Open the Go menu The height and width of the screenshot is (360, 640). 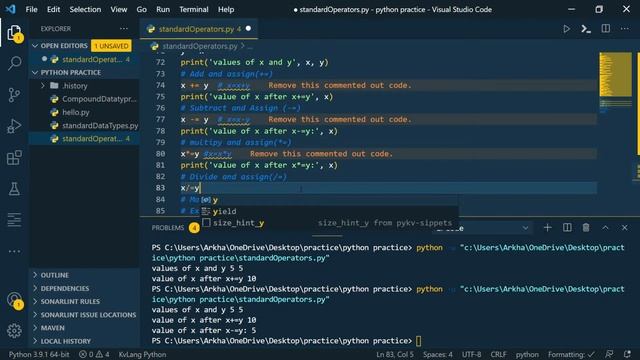[x=142, y=9]
